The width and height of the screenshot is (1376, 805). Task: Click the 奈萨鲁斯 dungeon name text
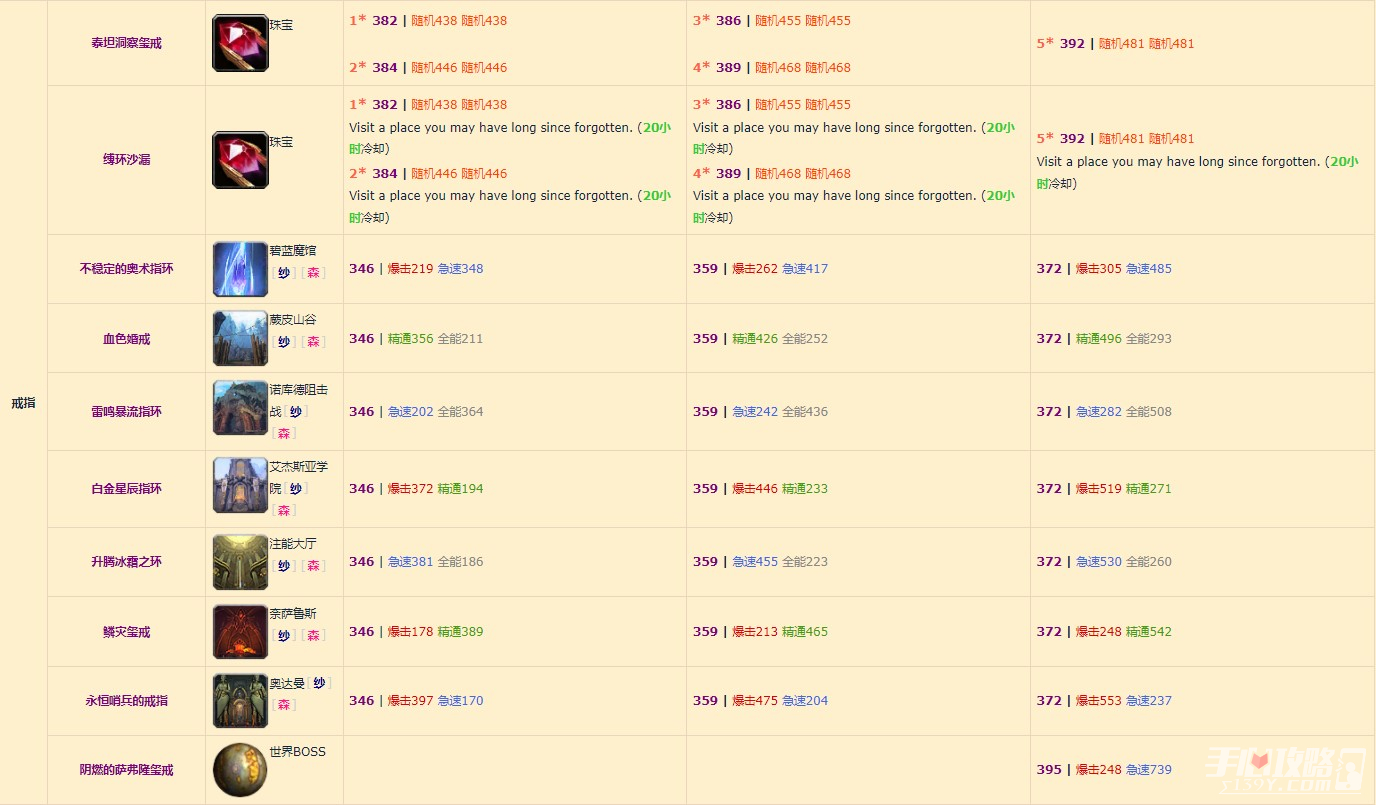[x=293, y=613]
